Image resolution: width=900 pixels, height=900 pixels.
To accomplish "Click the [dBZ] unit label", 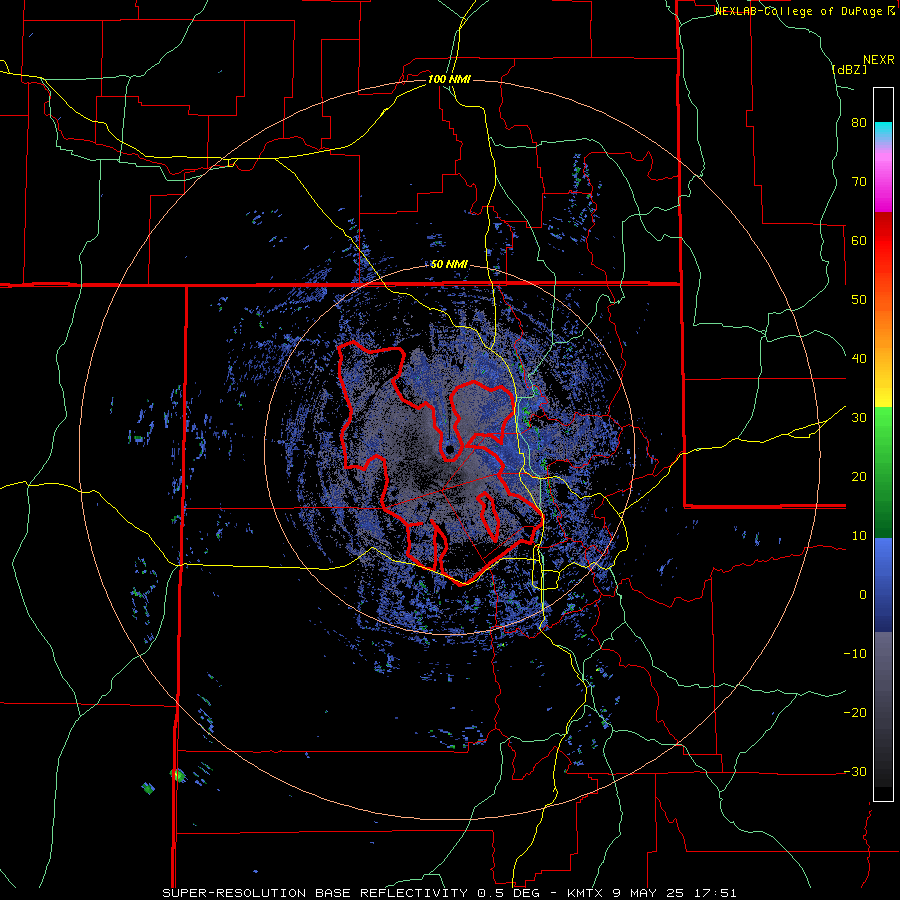I will (849, 69).
